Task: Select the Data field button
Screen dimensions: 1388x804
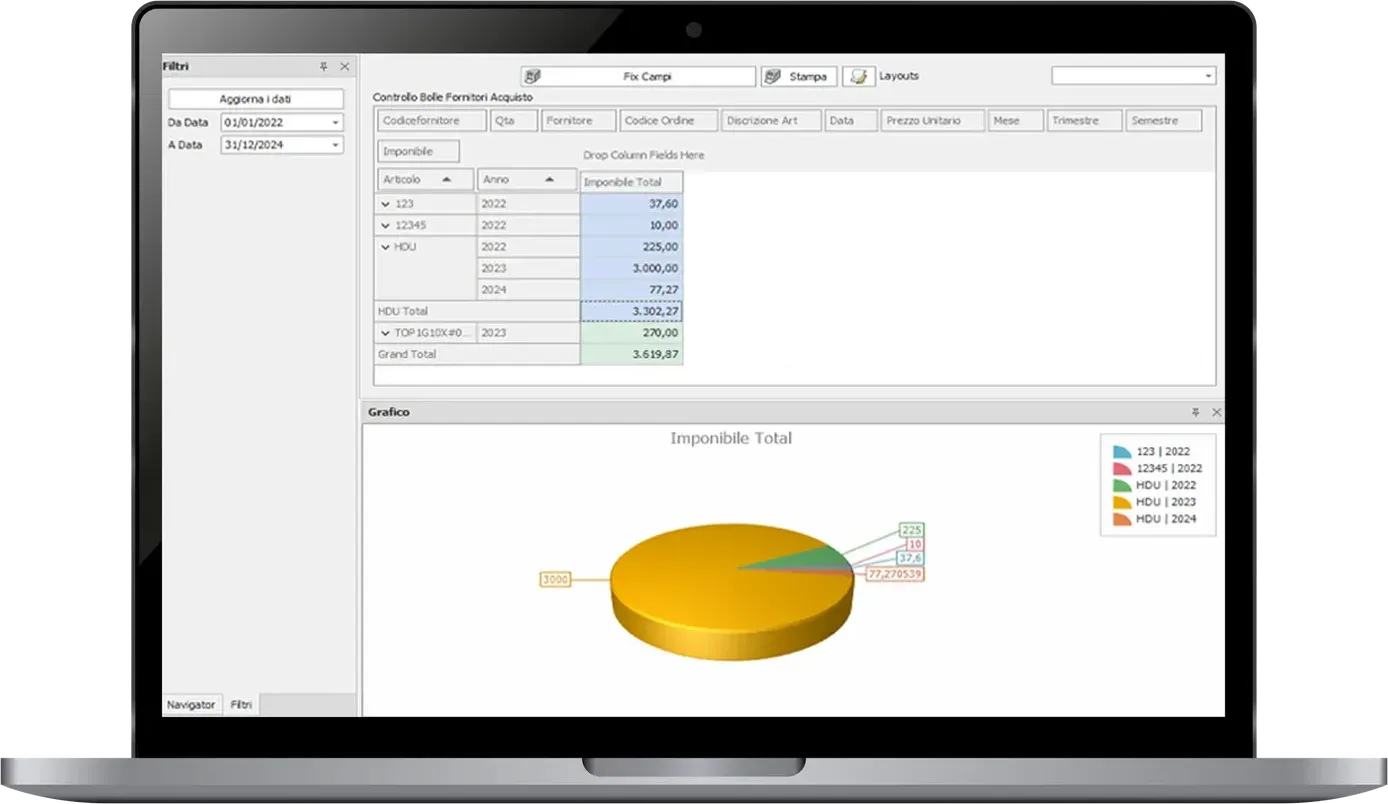Action: point(851,121)
